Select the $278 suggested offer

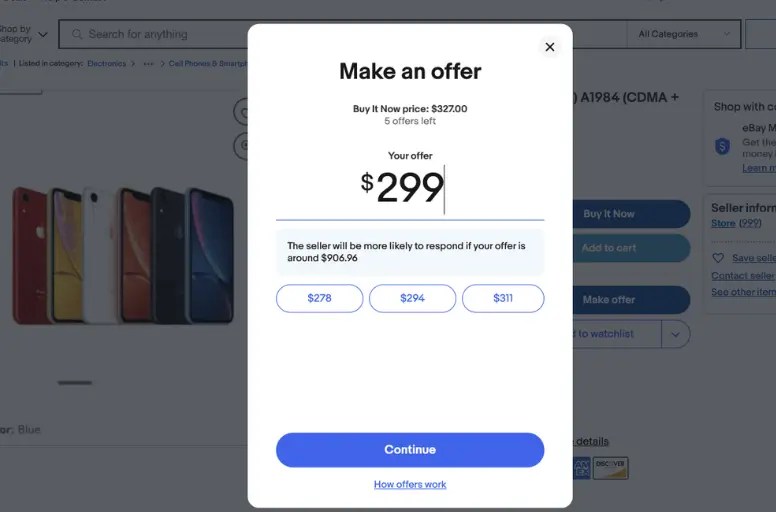[x=319, y=298]
